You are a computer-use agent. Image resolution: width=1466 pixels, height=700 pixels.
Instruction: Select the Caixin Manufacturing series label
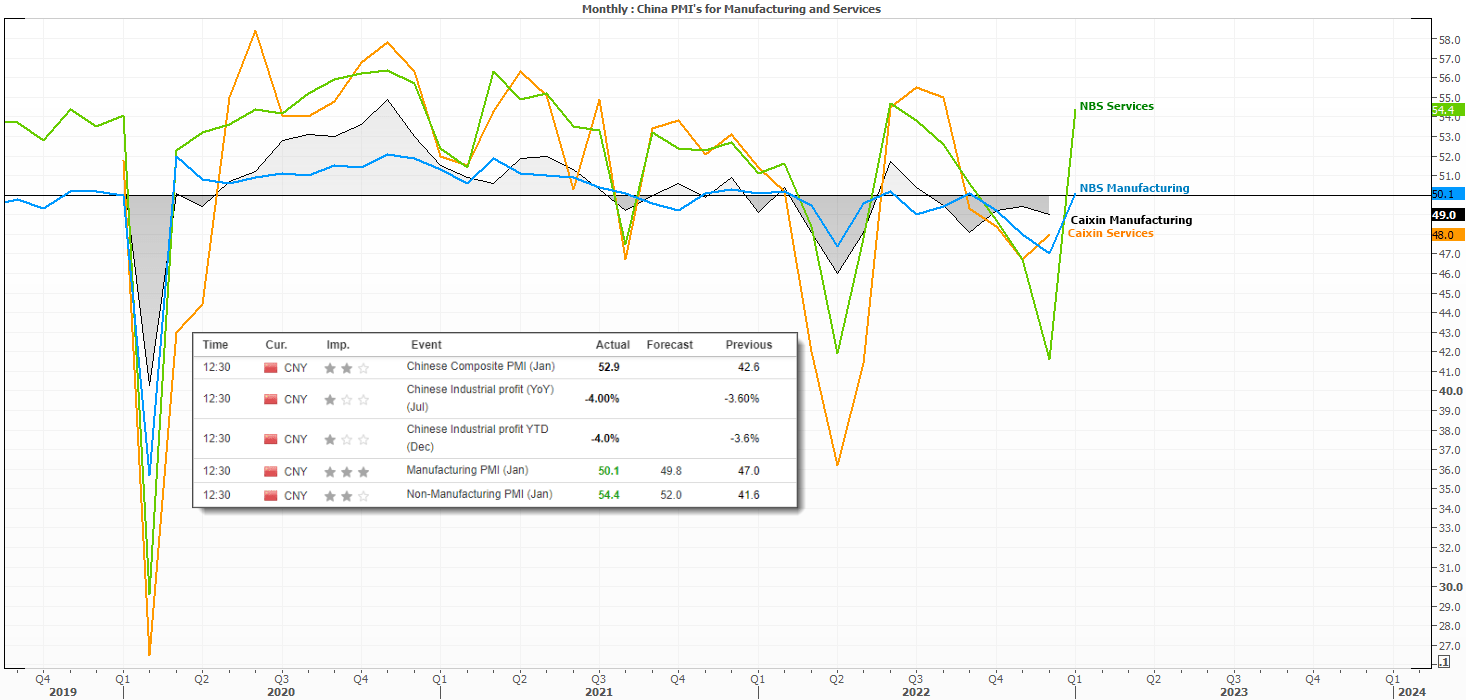tap(1131, 220)
